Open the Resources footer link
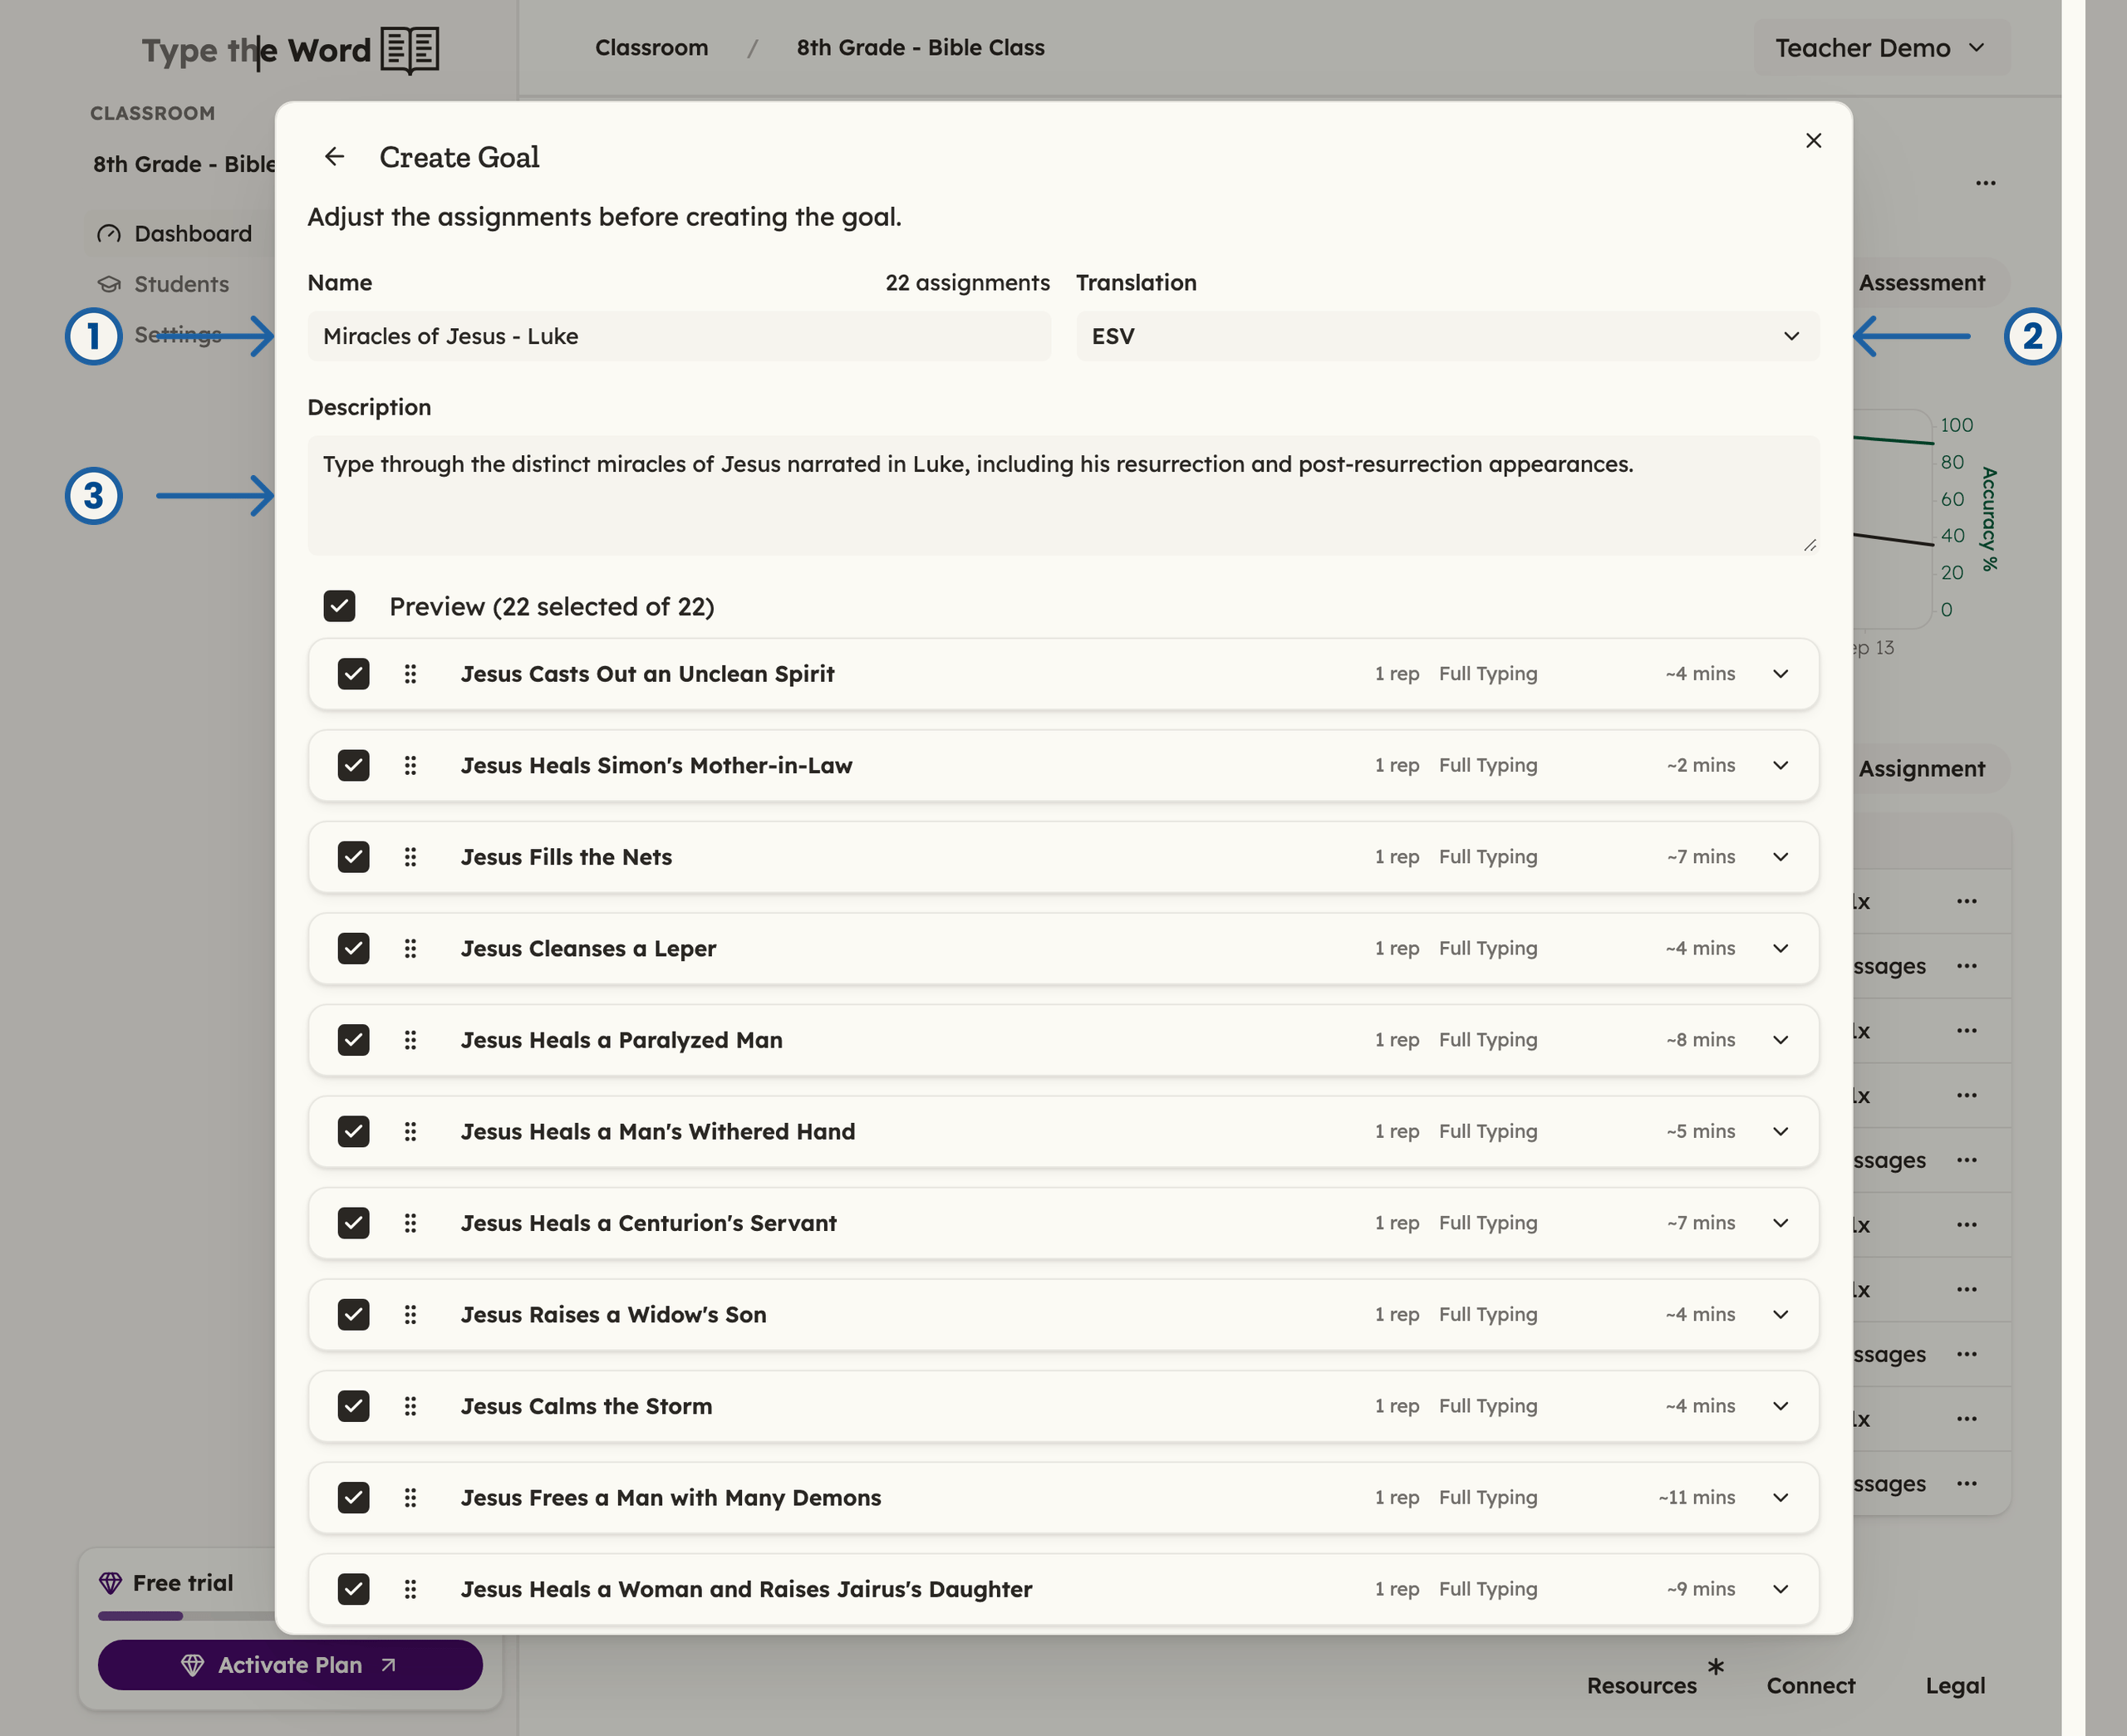Screen dimensions: 2127x1736 [x=1641, y=1686]
